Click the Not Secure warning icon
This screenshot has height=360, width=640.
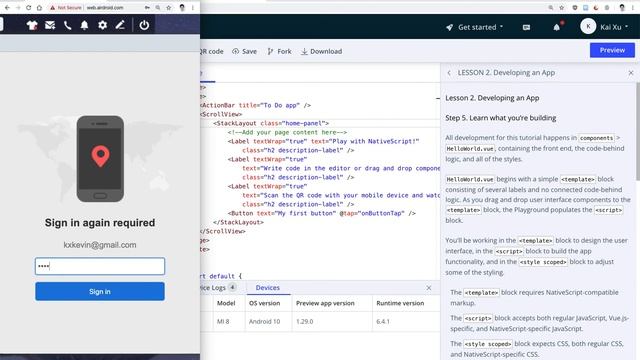(52, 7)
